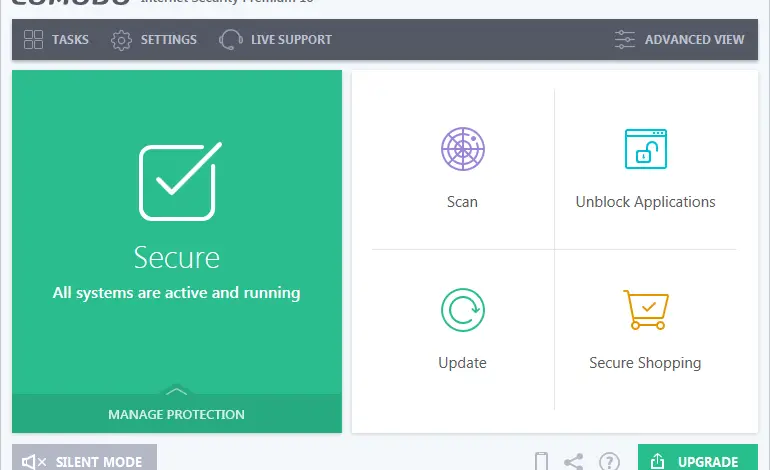
Task: Start a scan via the radar icon
Action: pyautogui.click(x=462, y=149)
